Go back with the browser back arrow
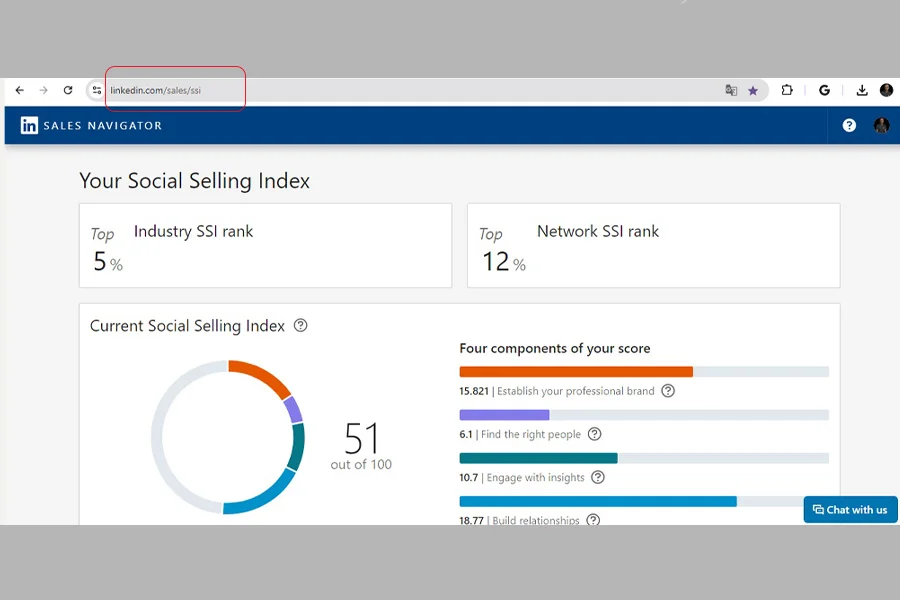This screenshot has width=900, height=600. pyautogui.click(x=20, y=90)
